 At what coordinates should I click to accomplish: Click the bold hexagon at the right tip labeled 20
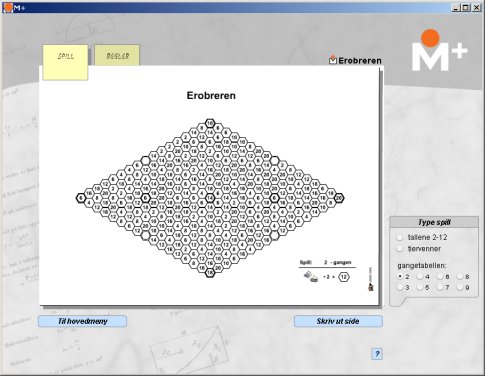click(x=339, y=198)
